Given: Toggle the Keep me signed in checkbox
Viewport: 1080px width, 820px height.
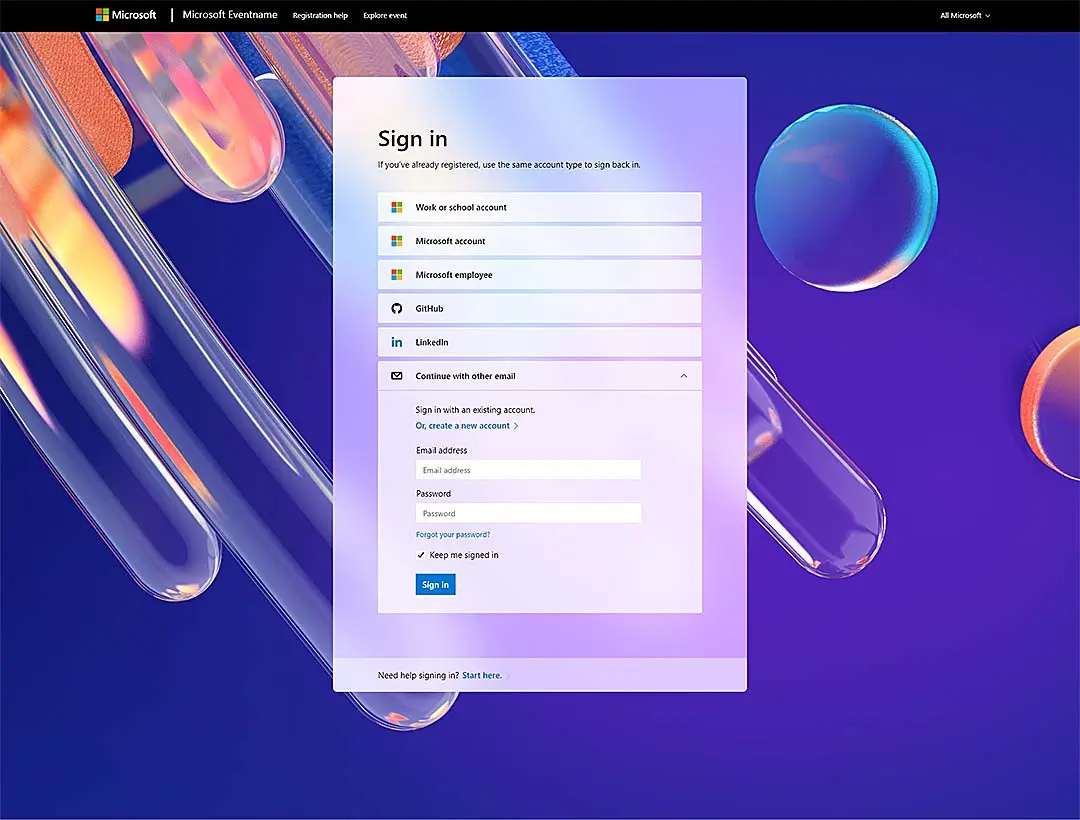Looking at the screenshot, I should [x=421, y=554].
